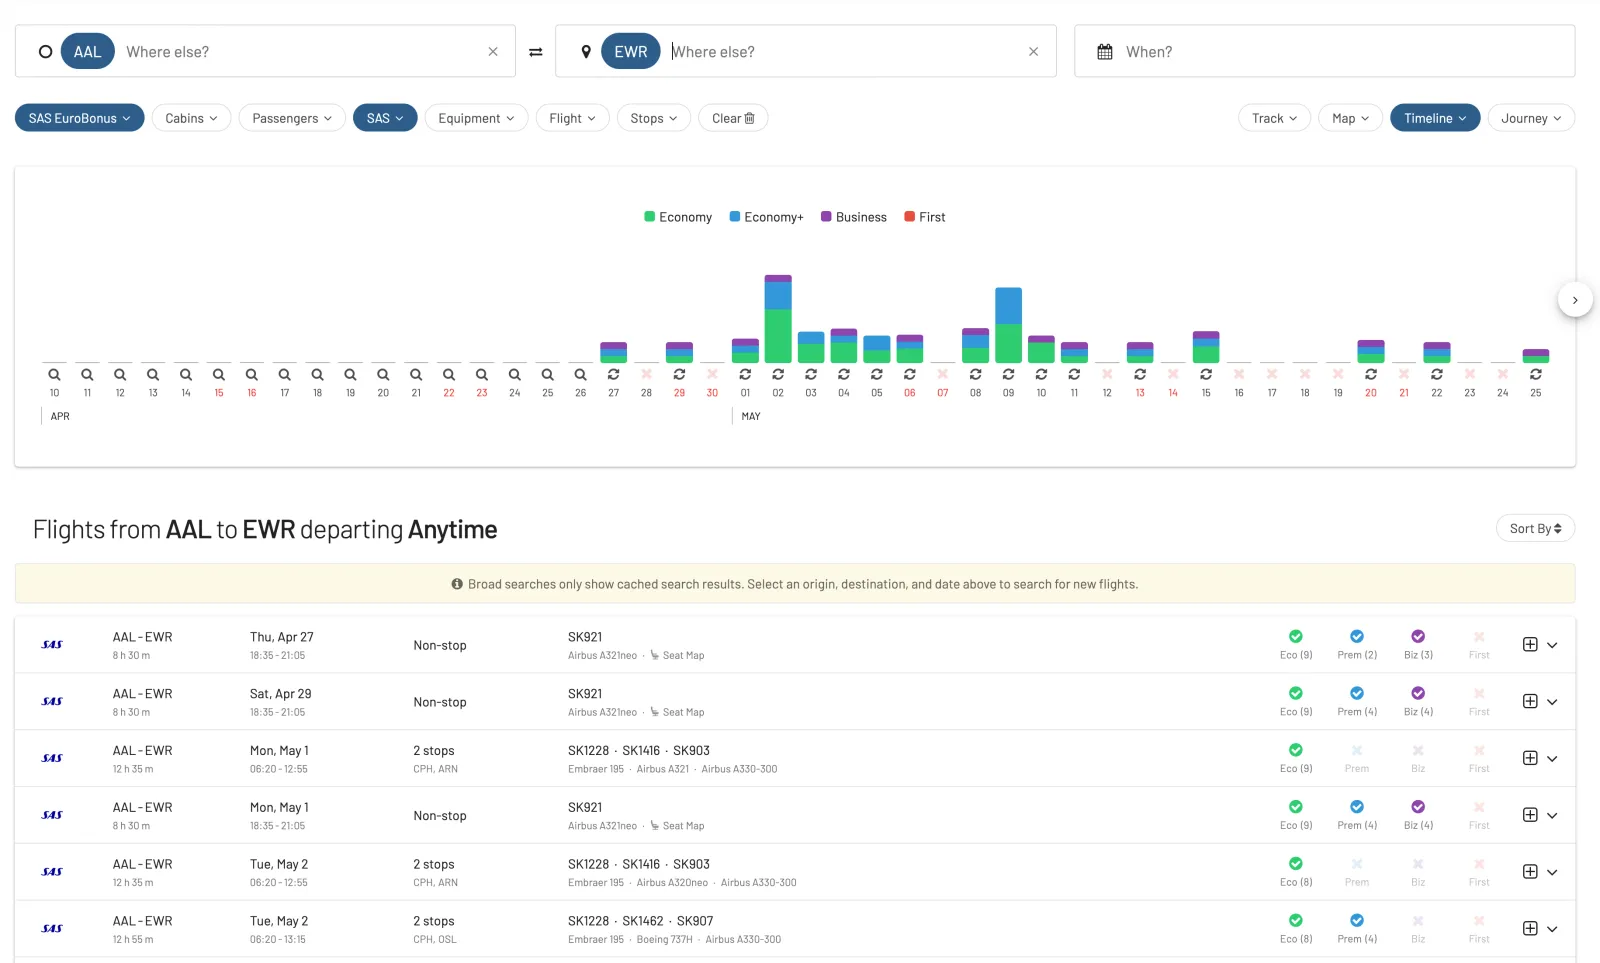Search availability for April 20
Screen dimensions: 1600x963
pos(383,375)
